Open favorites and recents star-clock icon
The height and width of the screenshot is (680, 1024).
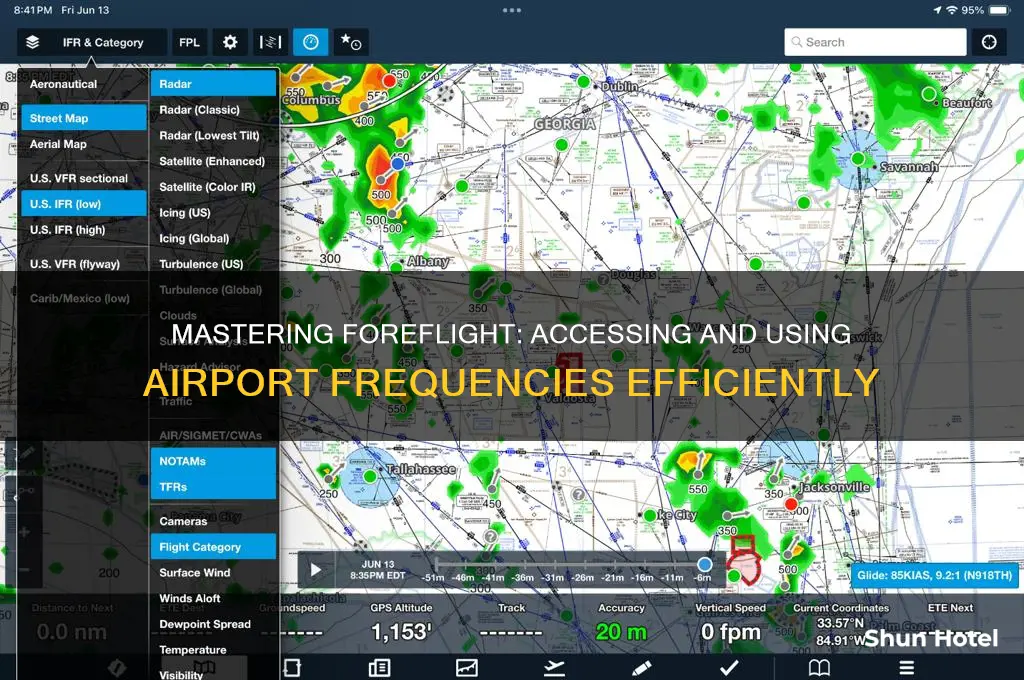351,42
